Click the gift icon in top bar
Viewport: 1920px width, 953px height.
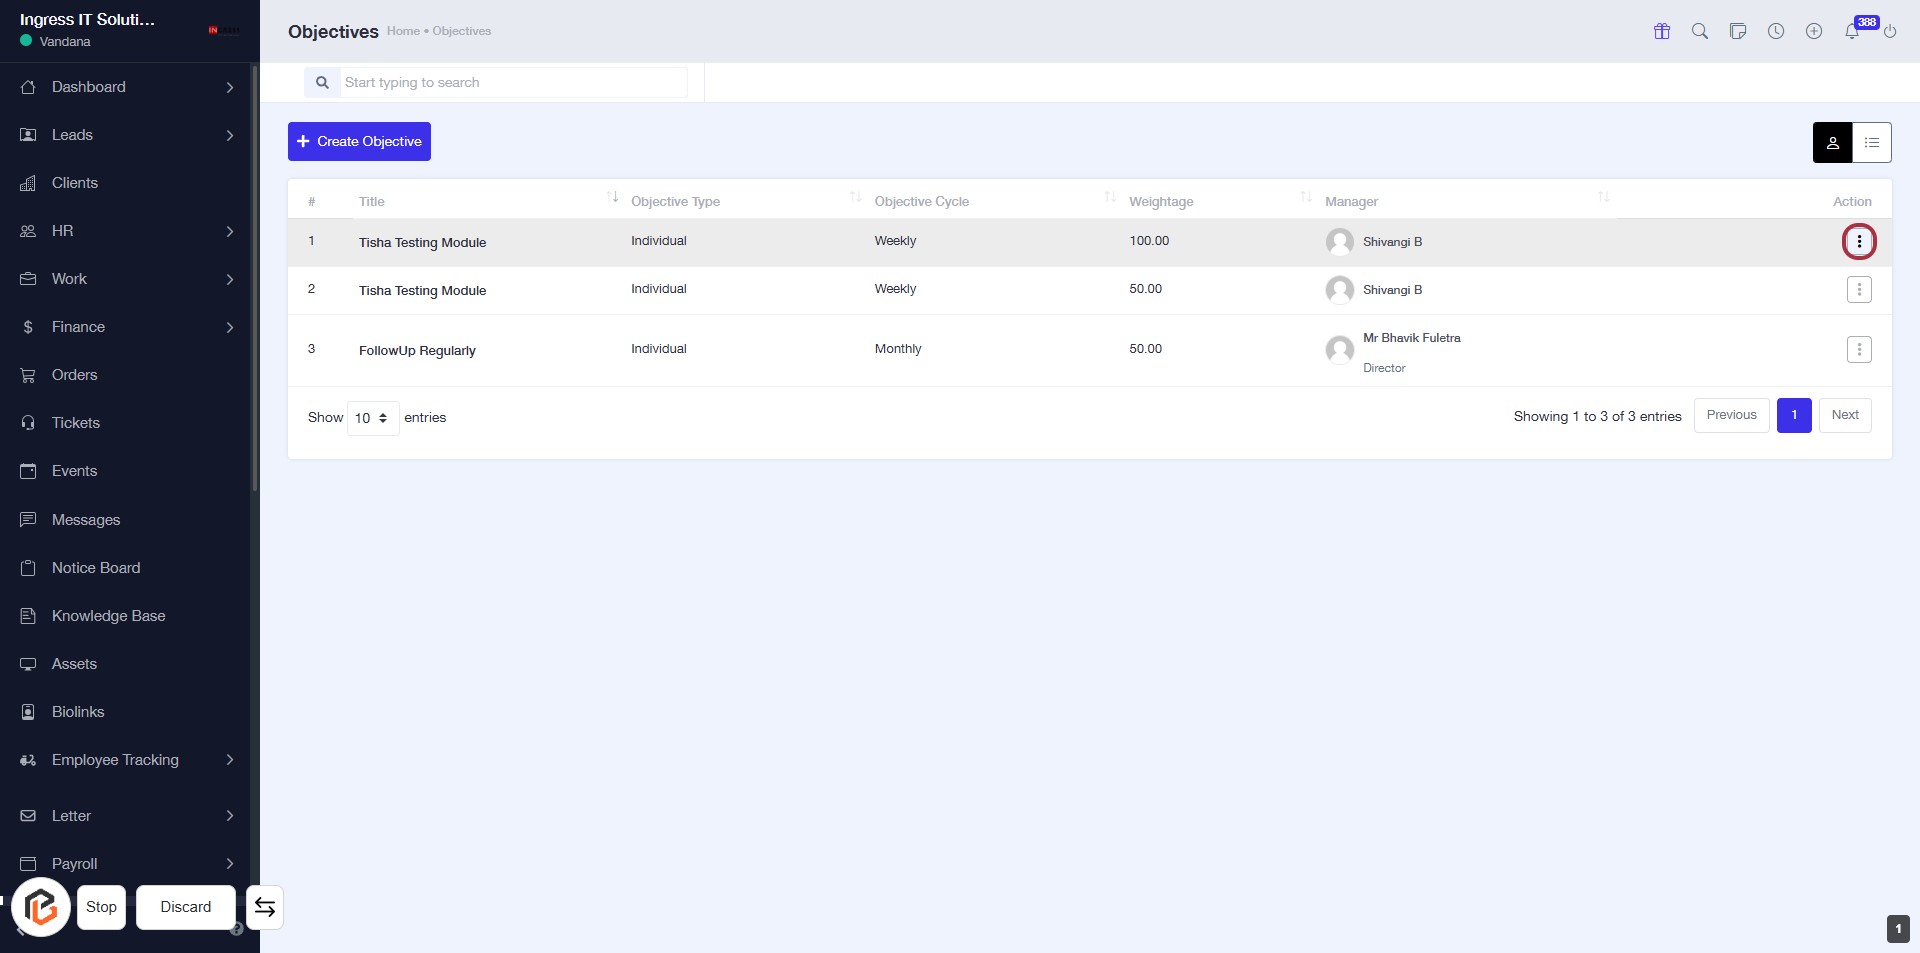[1662, 31]
